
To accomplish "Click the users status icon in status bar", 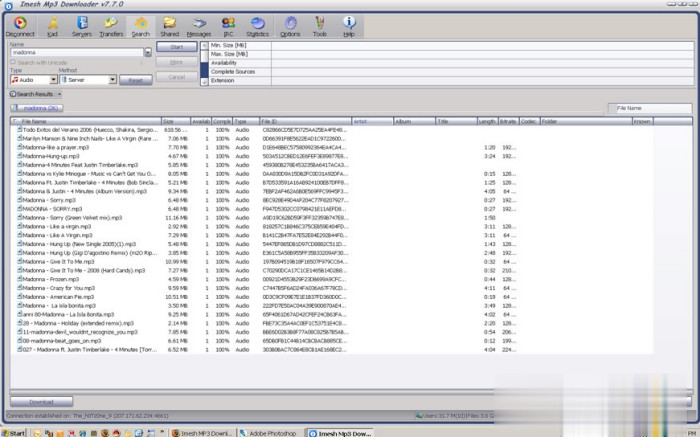I will tap(419, 416).
